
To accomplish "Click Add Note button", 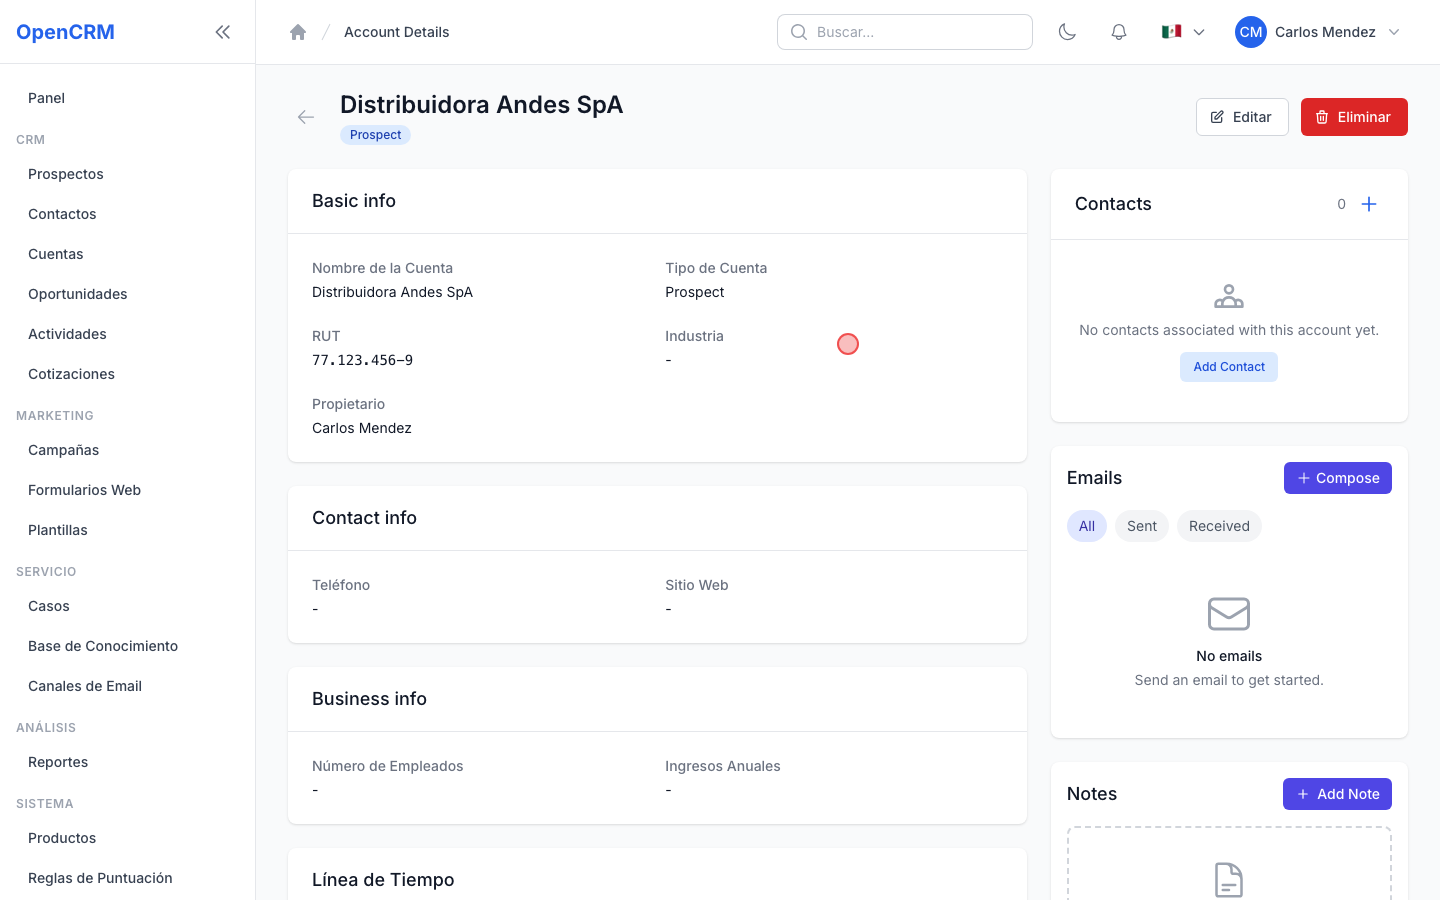I will [1337, 794].
